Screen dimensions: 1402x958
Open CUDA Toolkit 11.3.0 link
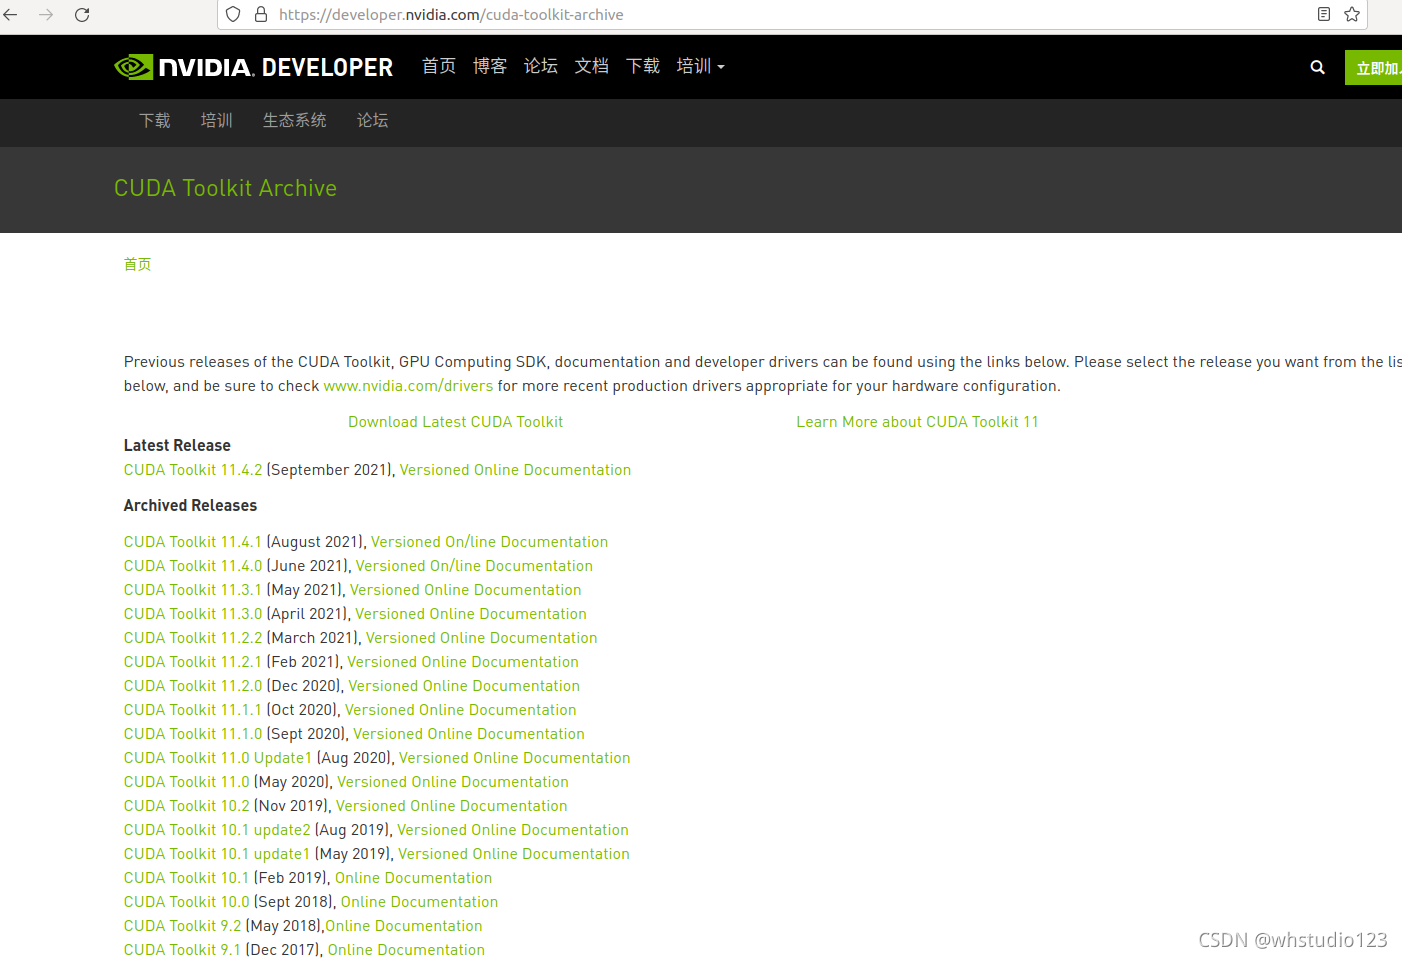tap(193, 614)
